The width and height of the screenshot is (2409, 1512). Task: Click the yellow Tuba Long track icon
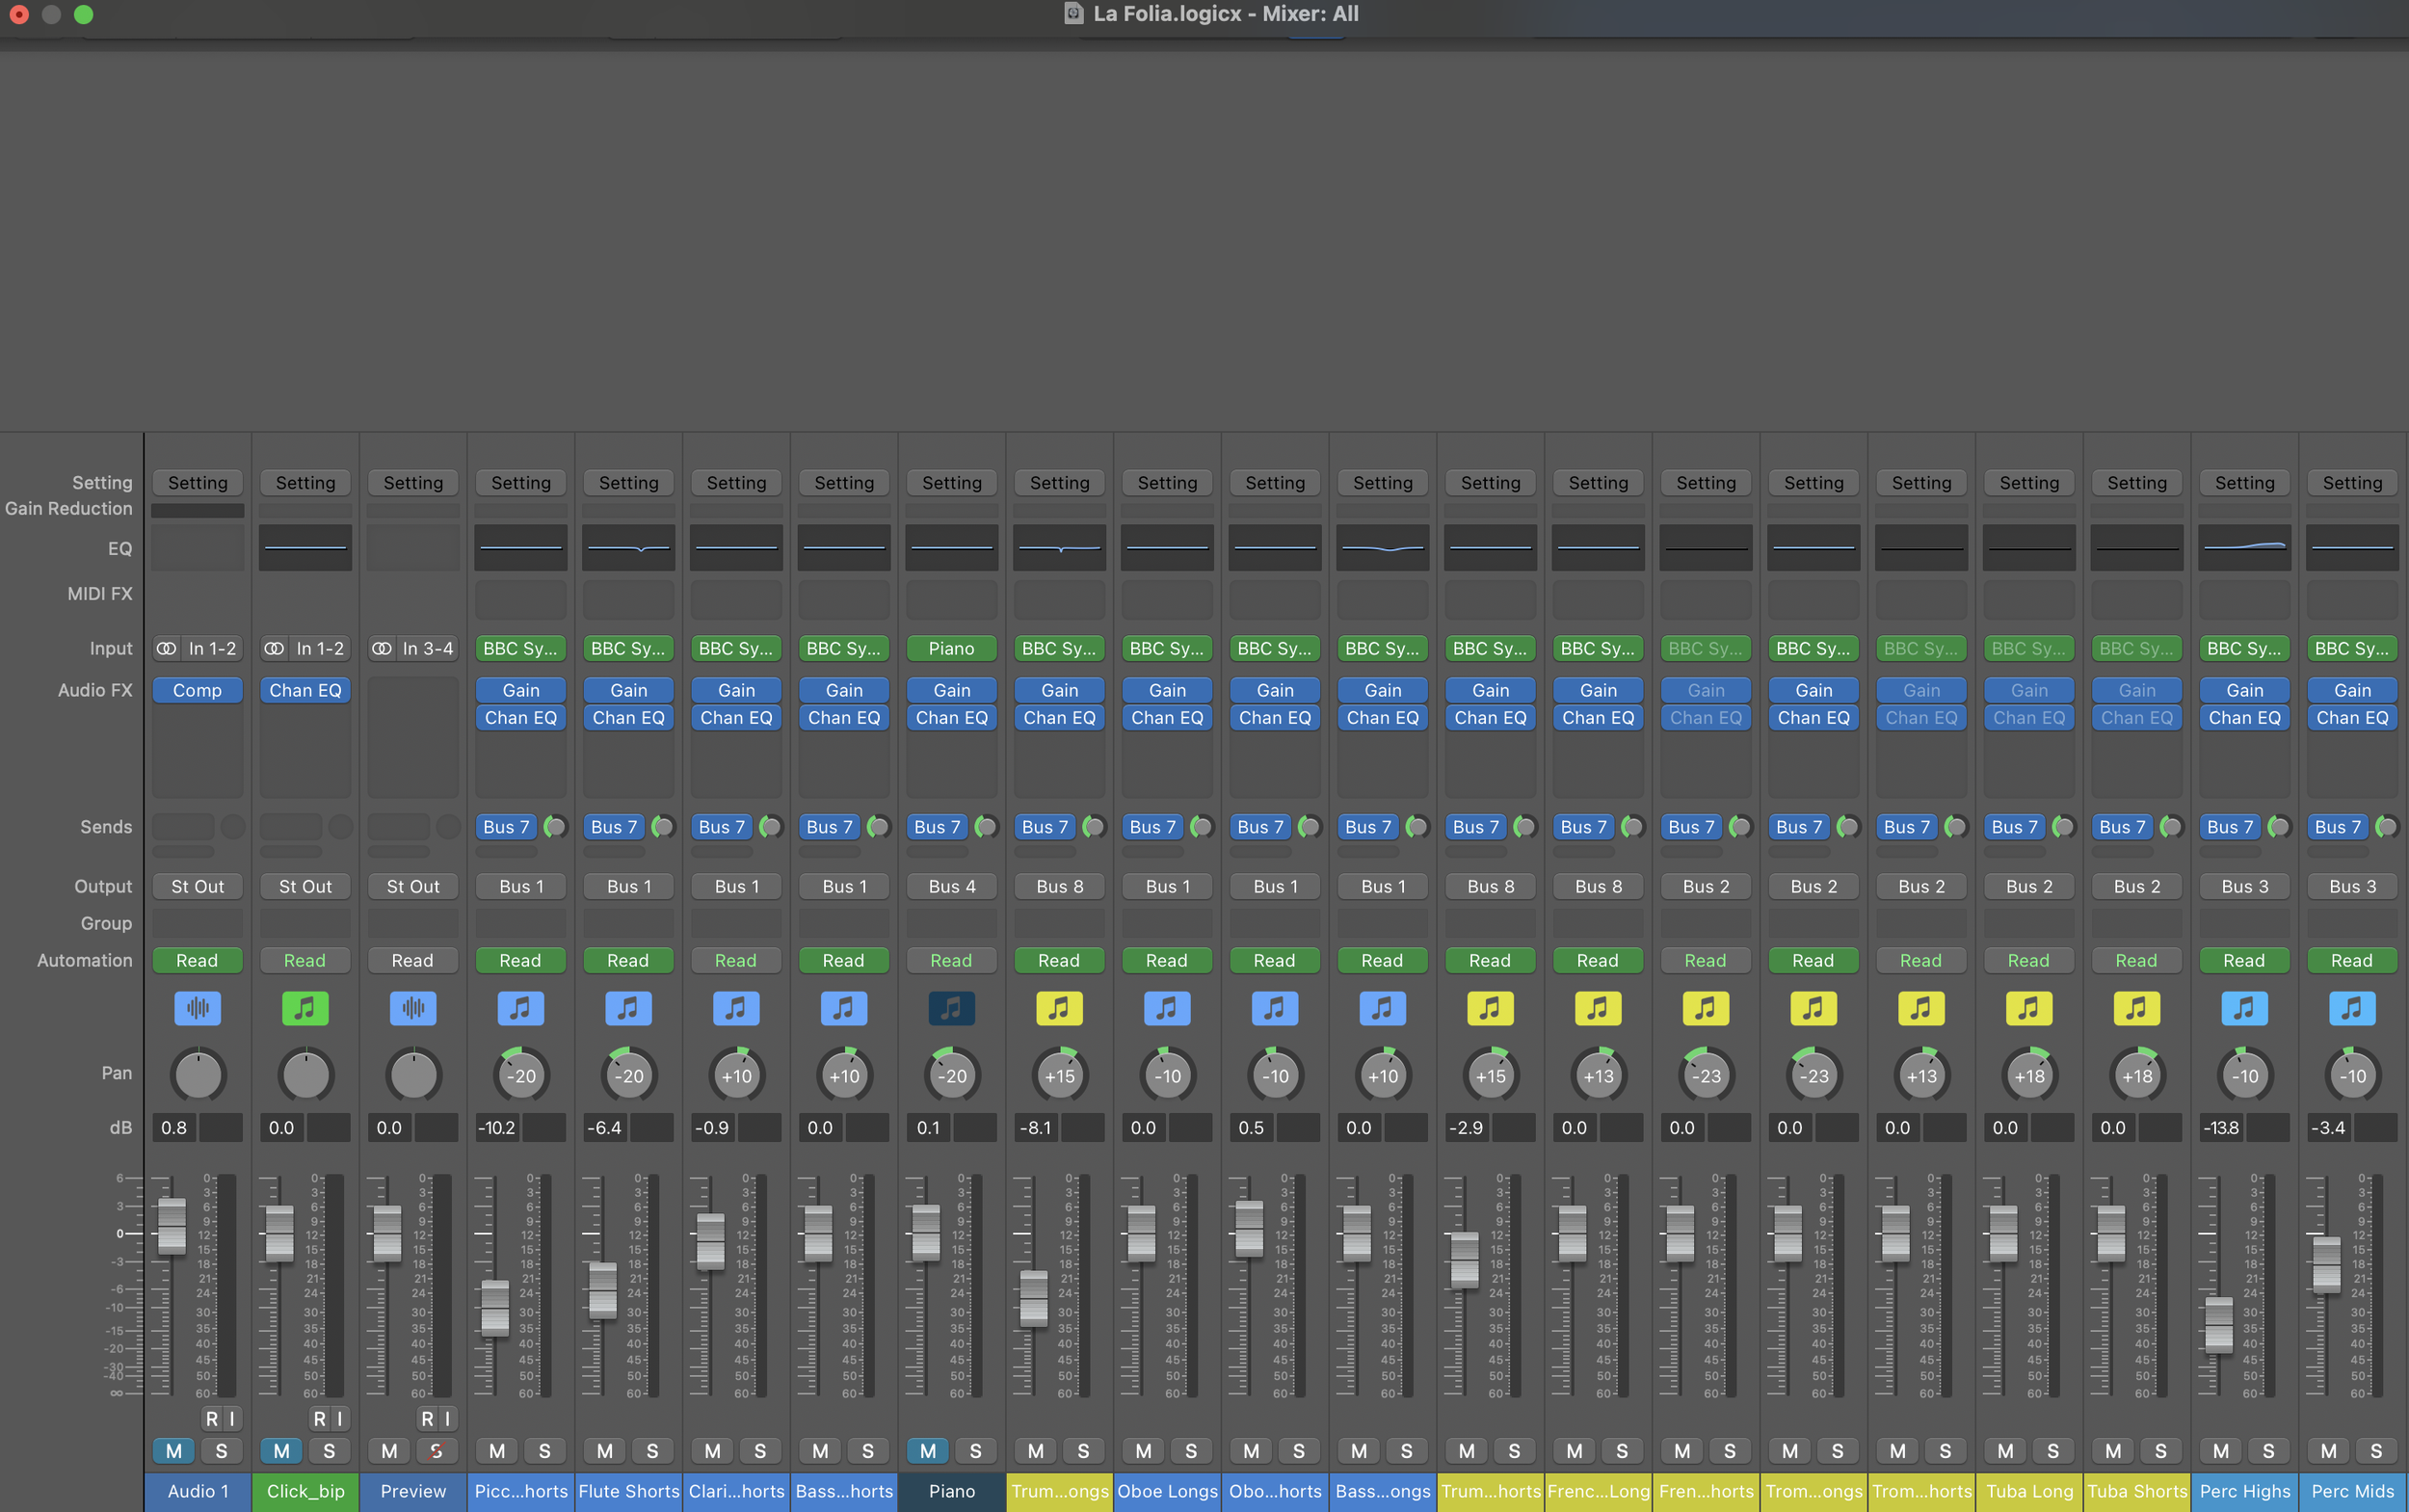[x=2028, y=1008]
